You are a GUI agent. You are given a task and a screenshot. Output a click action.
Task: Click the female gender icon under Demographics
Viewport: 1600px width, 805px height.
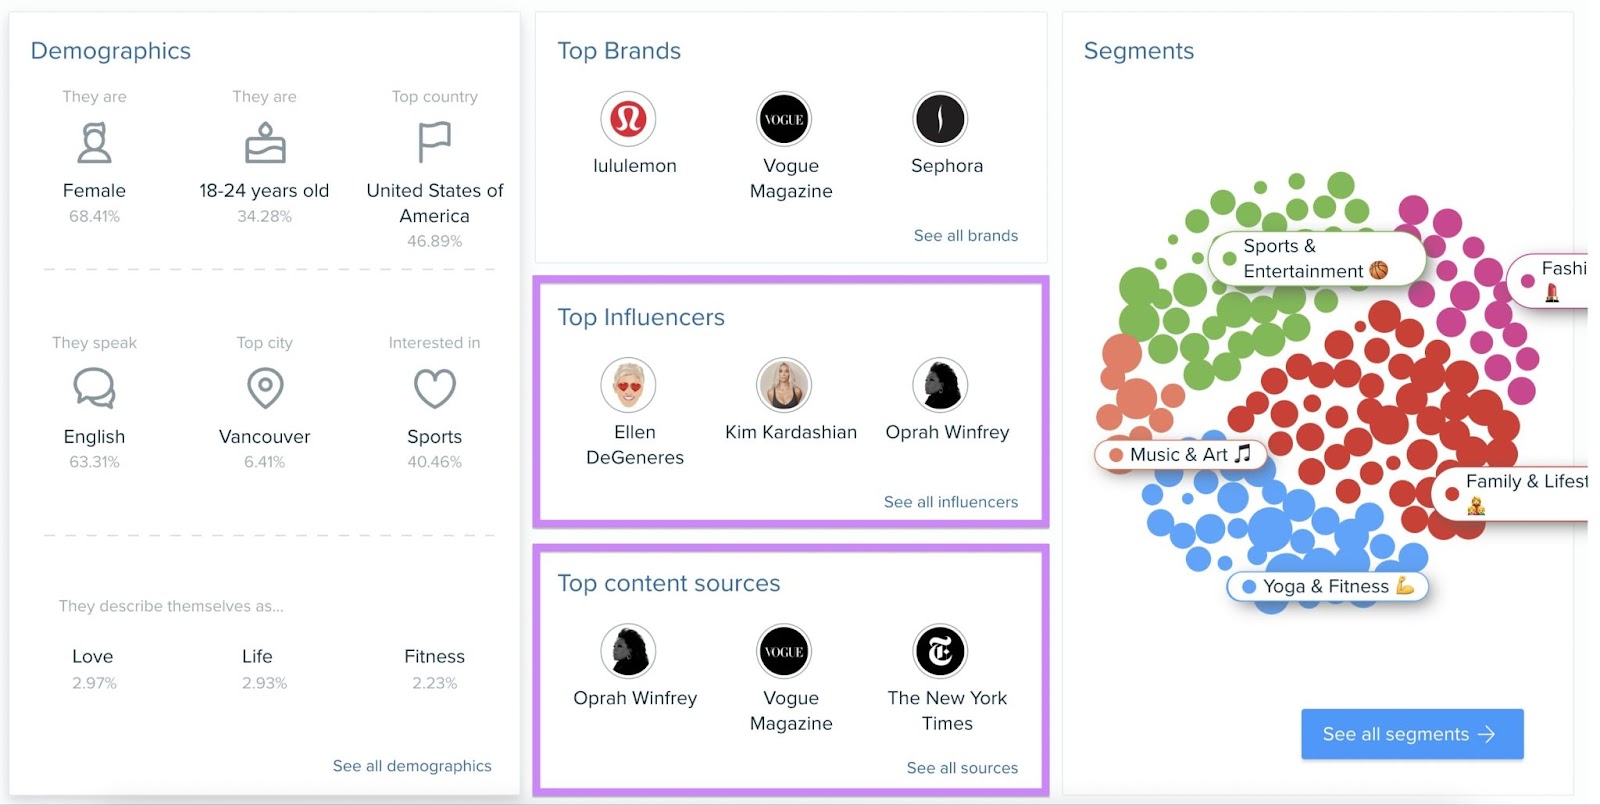click(95, 140)
